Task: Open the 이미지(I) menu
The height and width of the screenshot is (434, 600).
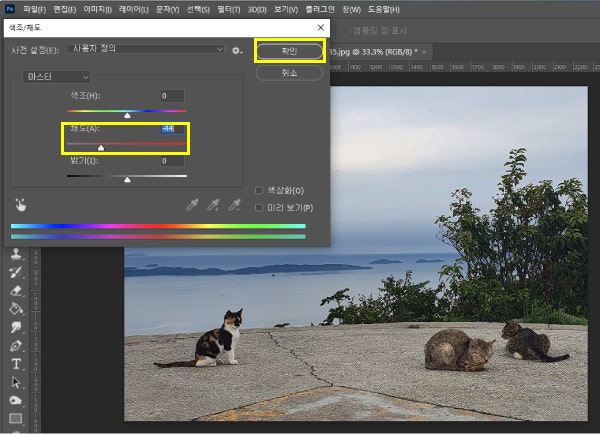Action: point(98,9)
